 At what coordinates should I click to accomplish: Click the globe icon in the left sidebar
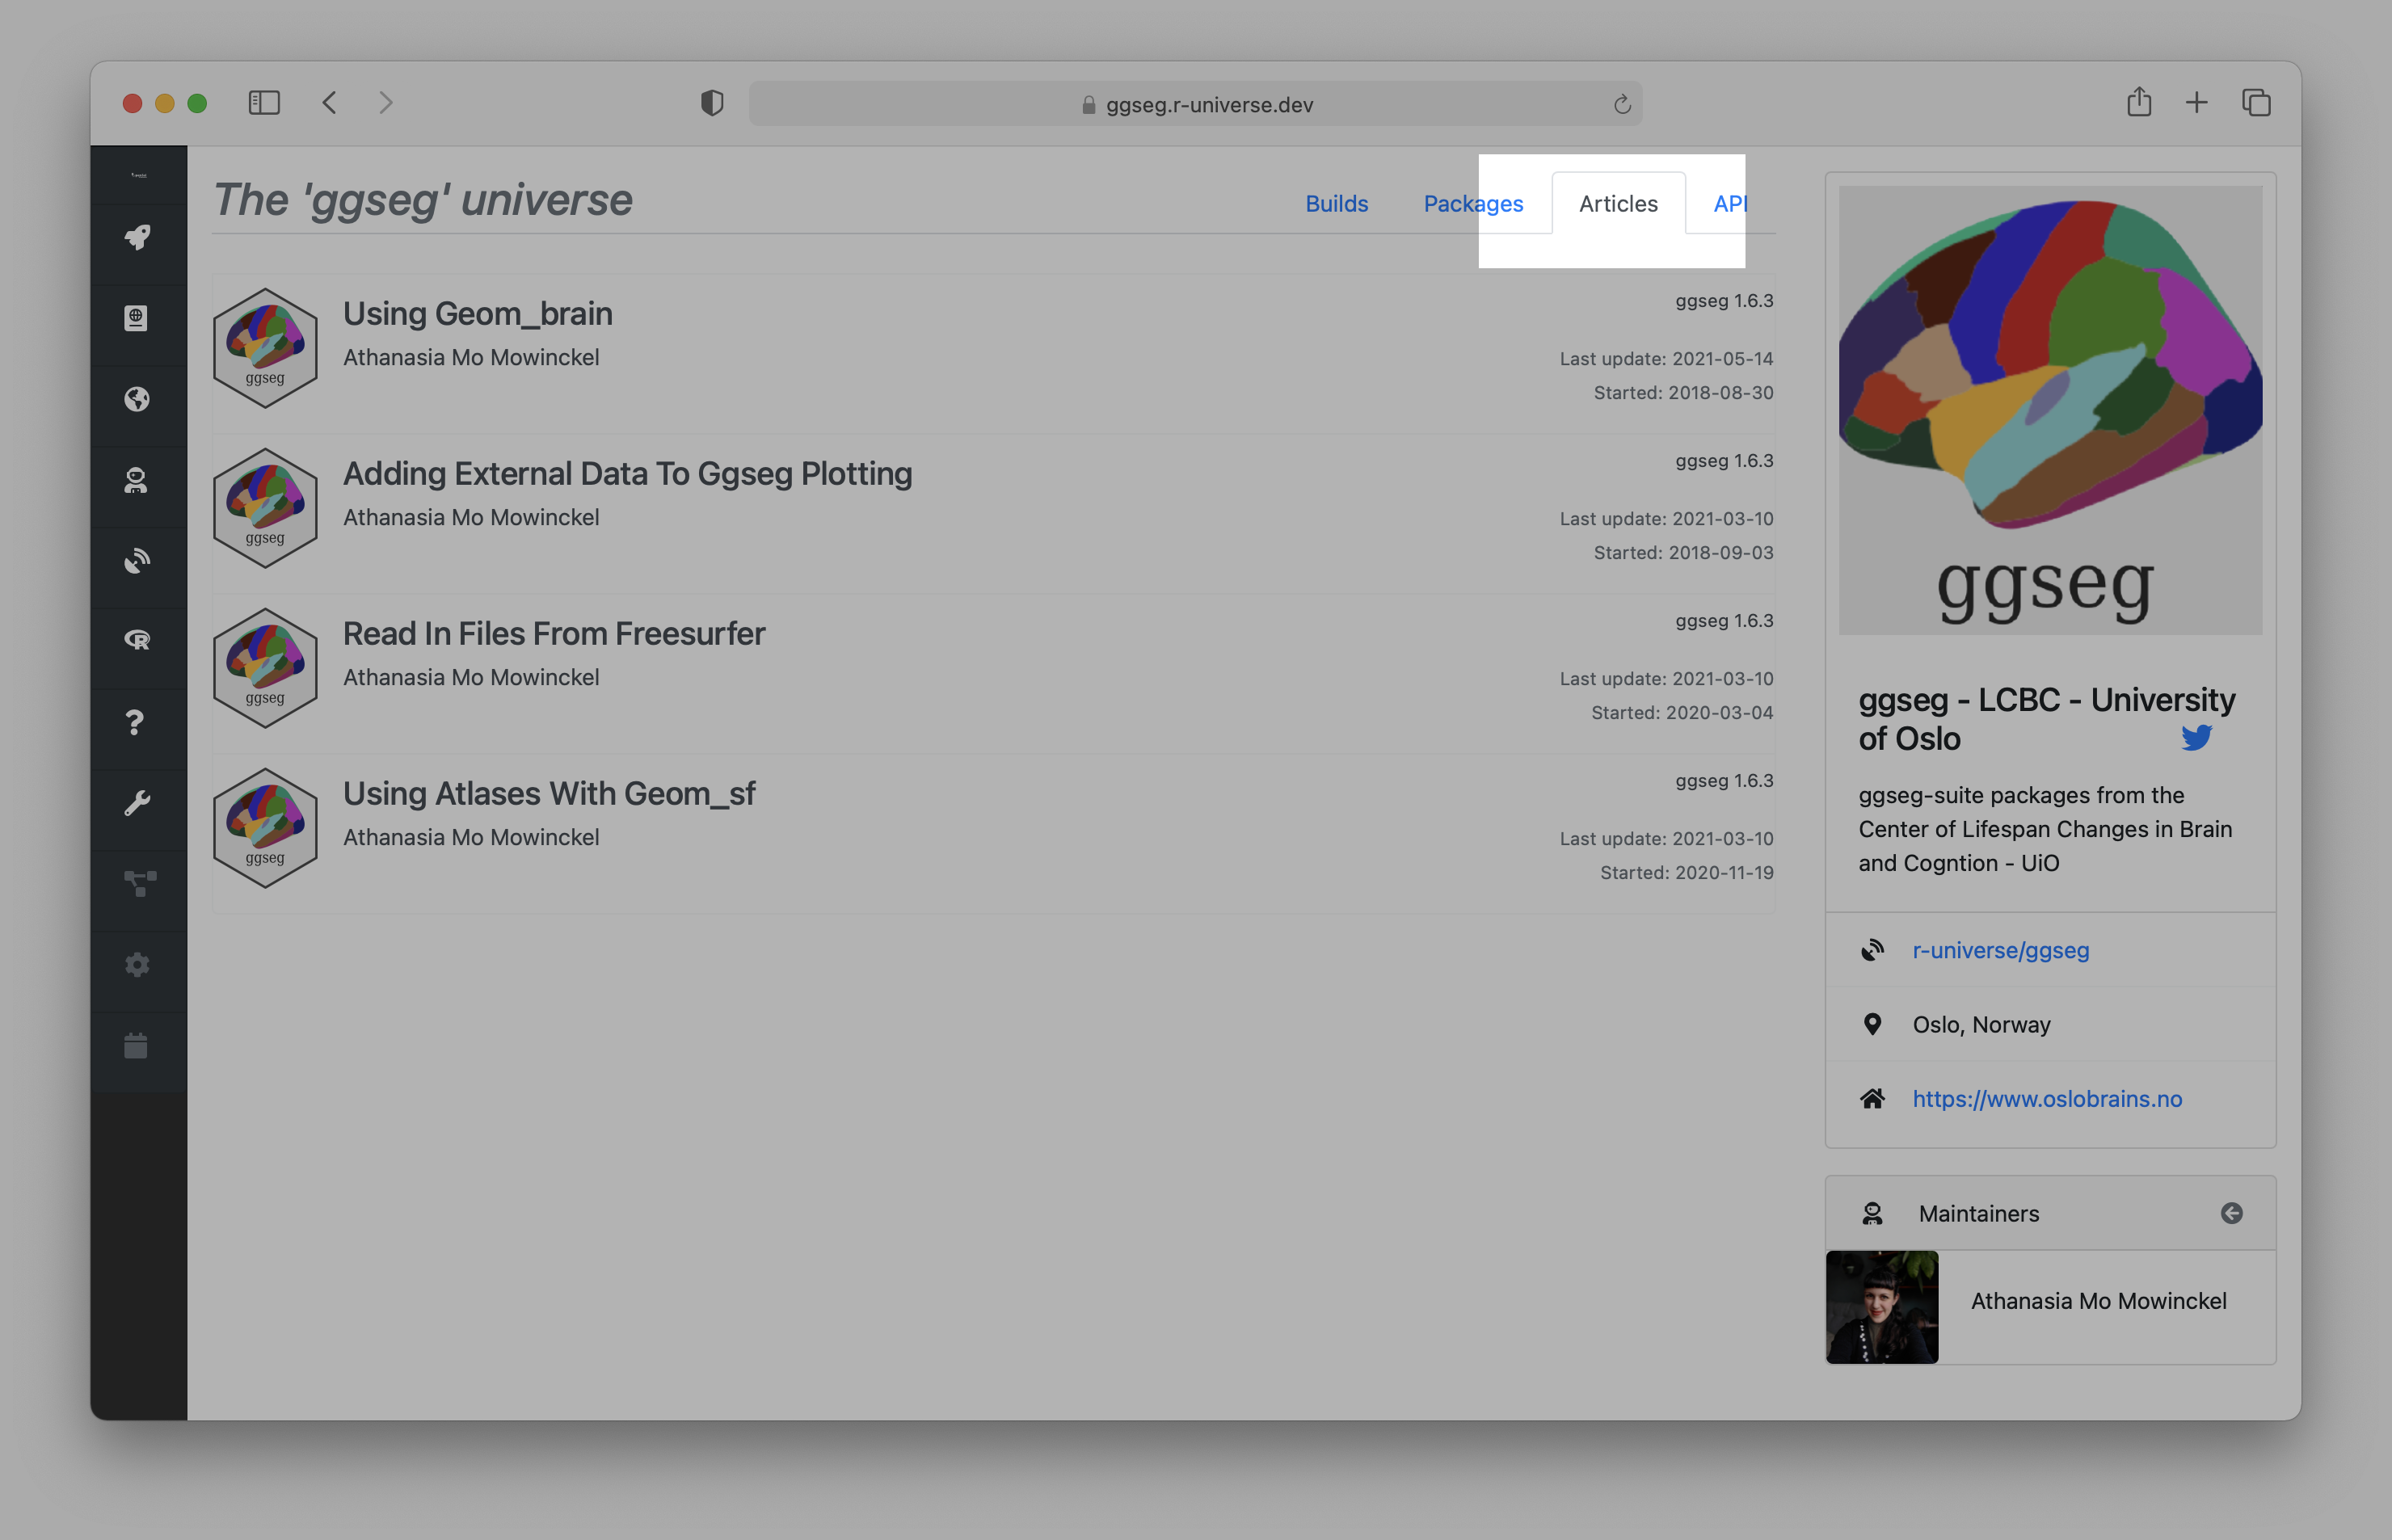[x=138, y=400]
